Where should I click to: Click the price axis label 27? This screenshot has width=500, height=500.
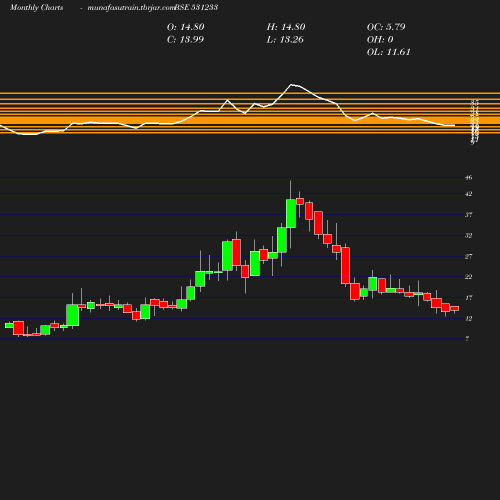tap(469, 256)
